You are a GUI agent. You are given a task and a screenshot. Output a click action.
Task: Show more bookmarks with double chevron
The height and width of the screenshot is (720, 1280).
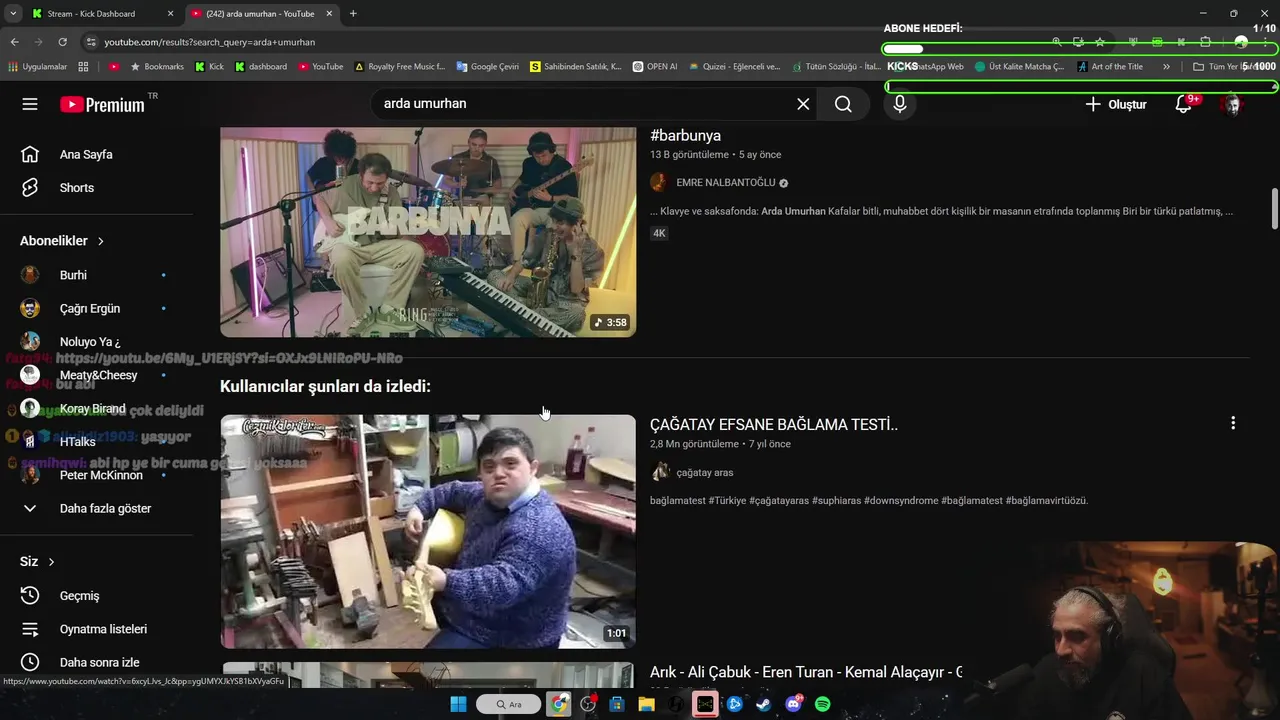tap(1166, 67)
